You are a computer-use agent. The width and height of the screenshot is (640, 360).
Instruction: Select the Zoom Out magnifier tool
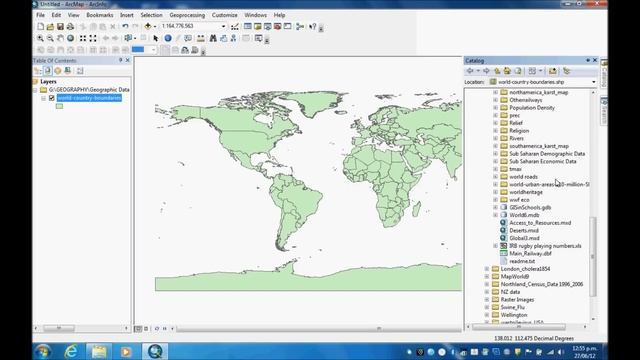click(x=50, y=38)
